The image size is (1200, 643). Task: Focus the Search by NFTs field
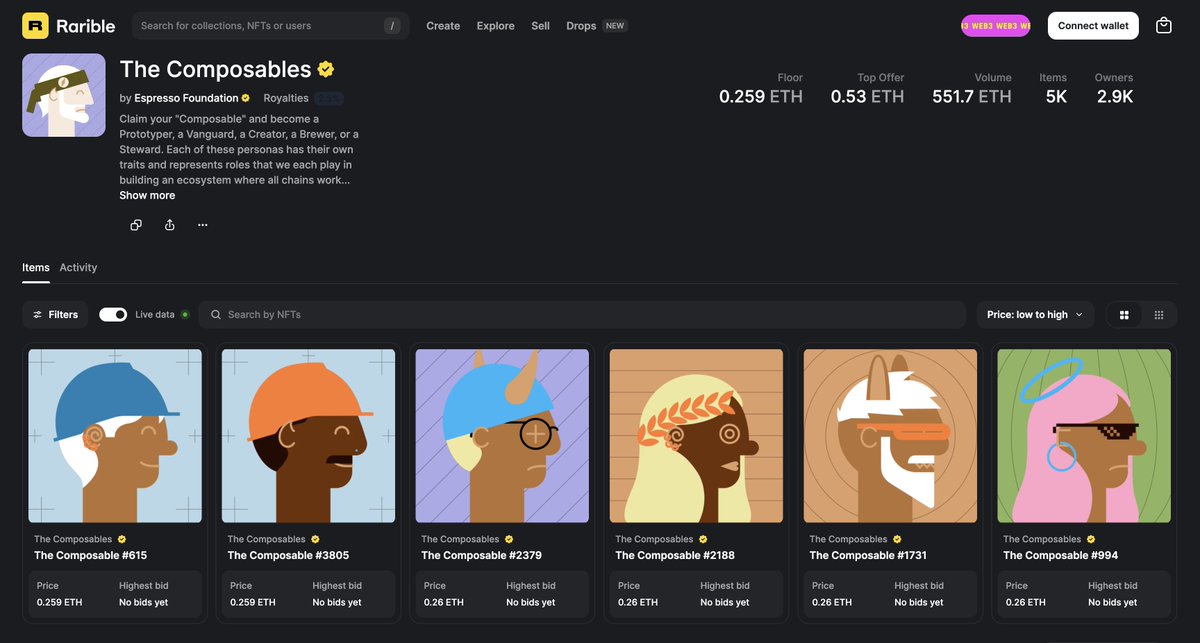tap(582, 315)
